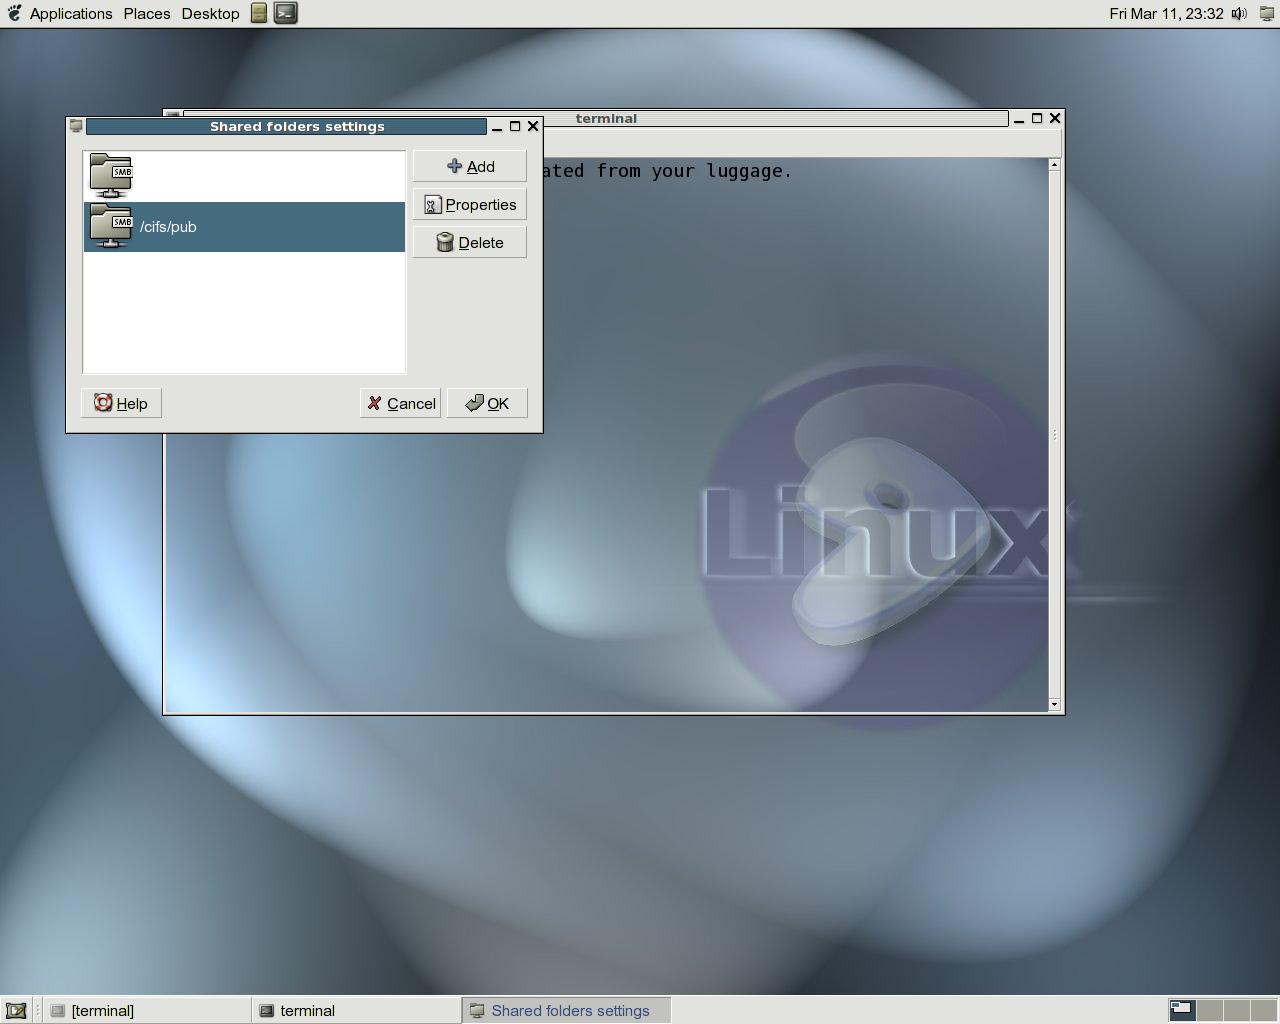
Task: Click the /cifs/pub share name text
Action: (168, 227)
